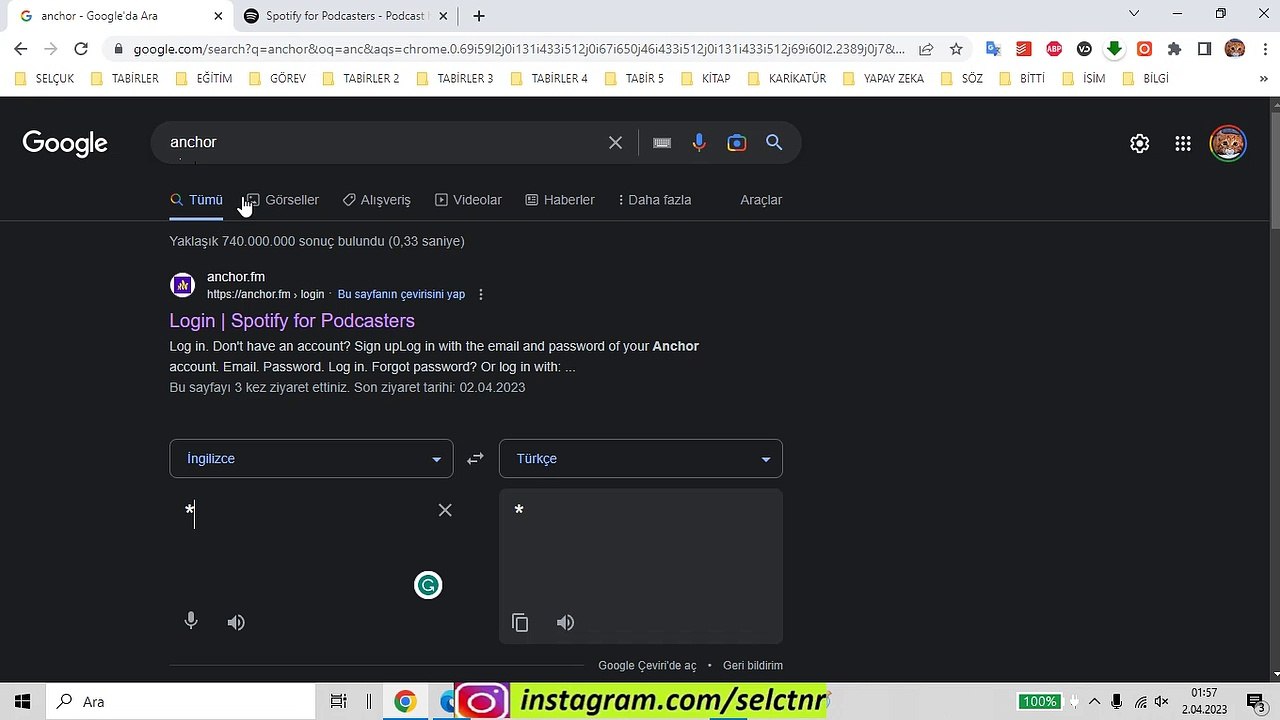Open Chrome from the taskbar

(x=405, y=702)
